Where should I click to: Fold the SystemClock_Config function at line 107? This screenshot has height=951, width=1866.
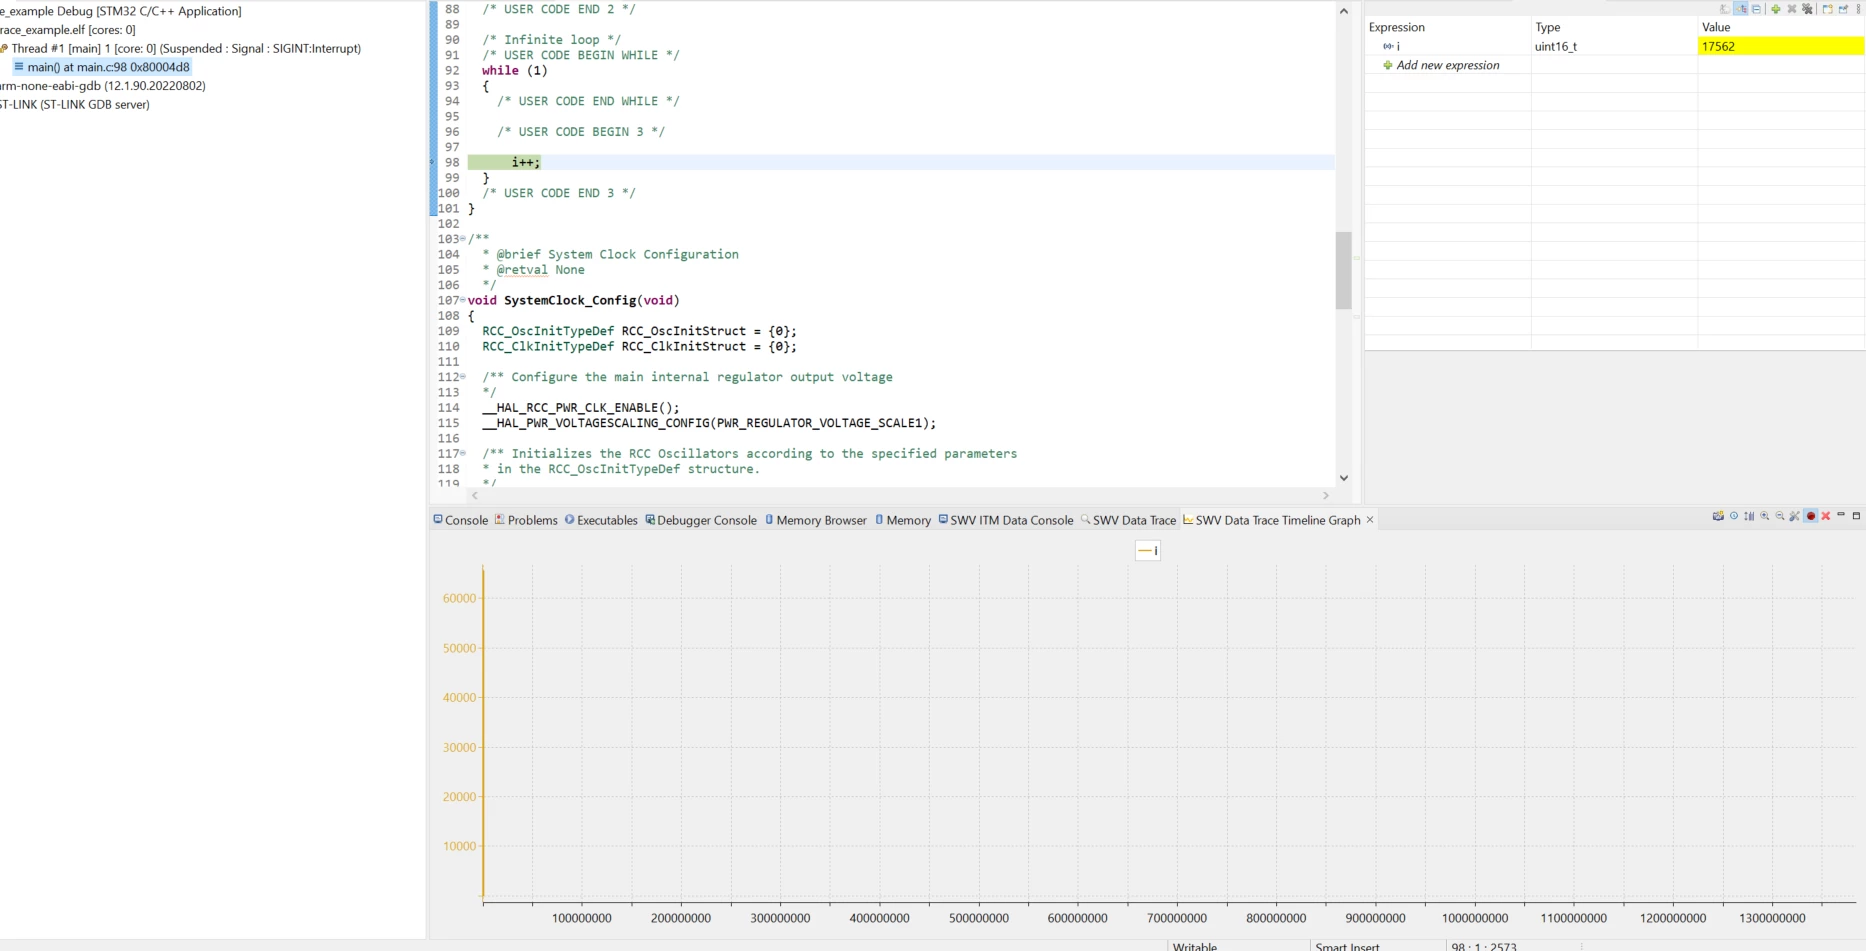pyautogui.click(x=463, y=300)
